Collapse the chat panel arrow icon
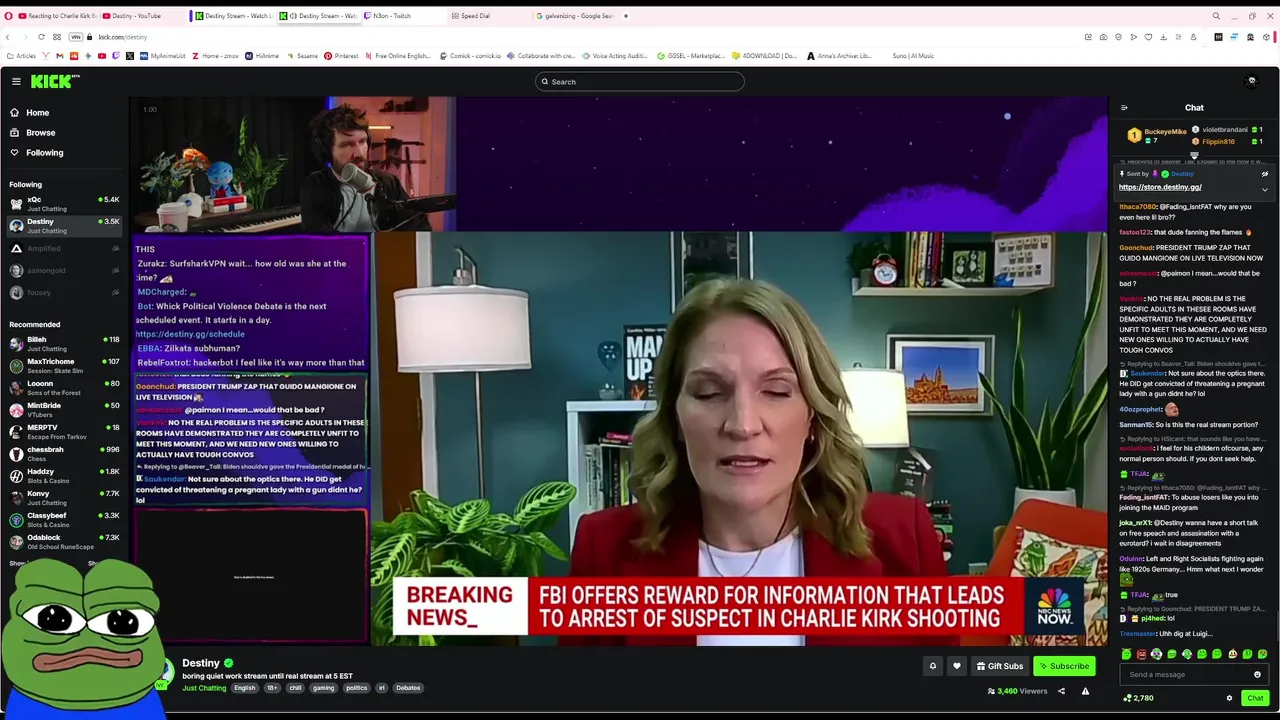This screenshot has height=720, width=1280. pyautogui.click(x=1124, y=108)
